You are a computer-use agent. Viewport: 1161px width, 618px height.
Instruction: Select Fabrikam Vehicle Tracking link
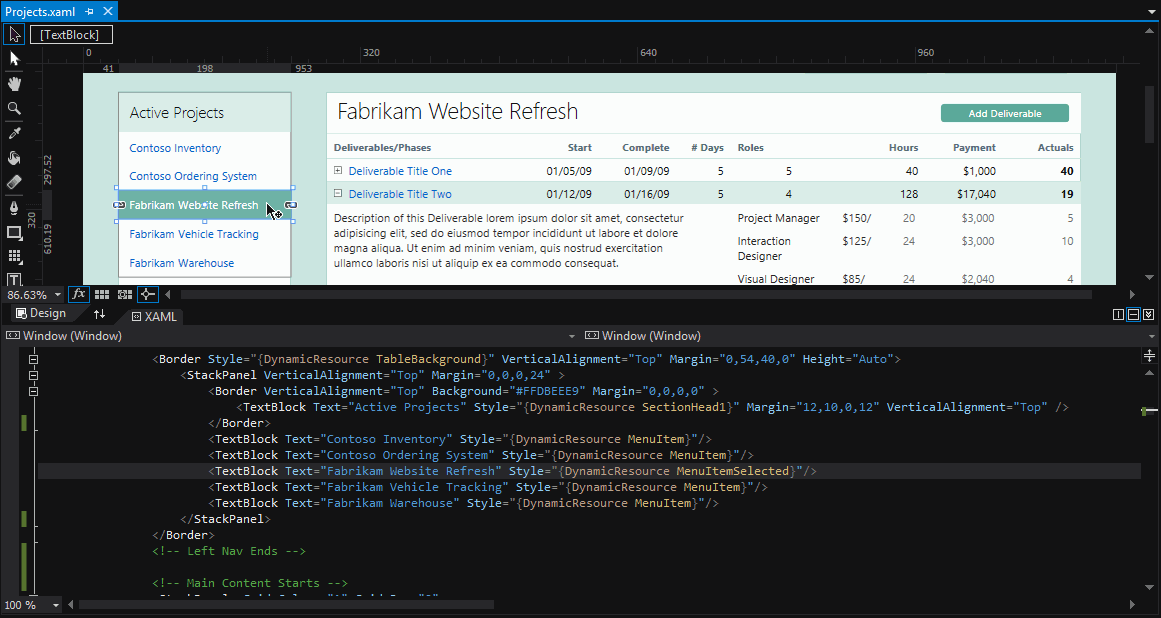coord(194,234)
